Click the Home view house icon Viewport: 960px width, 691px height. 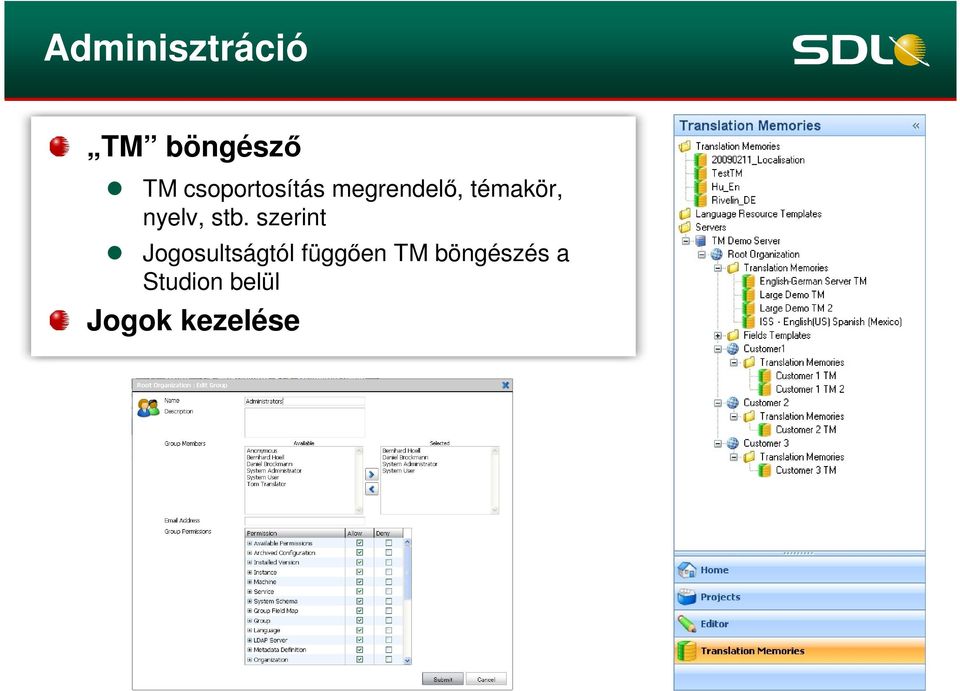(687, 570)
